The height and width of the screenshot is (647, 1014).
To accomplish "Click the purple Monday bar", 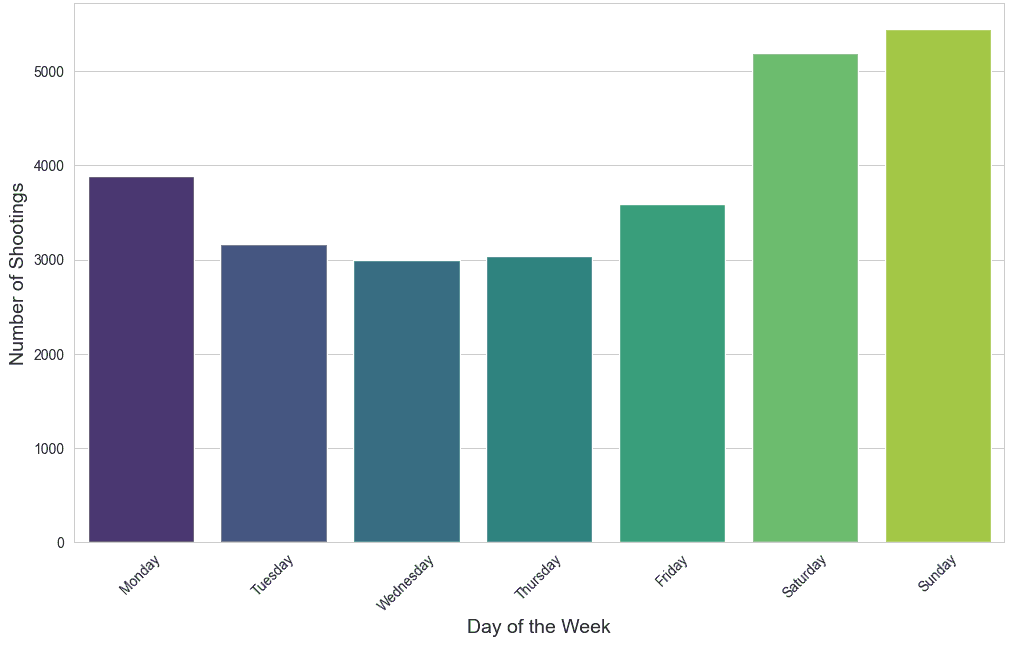I will point(141,360).
